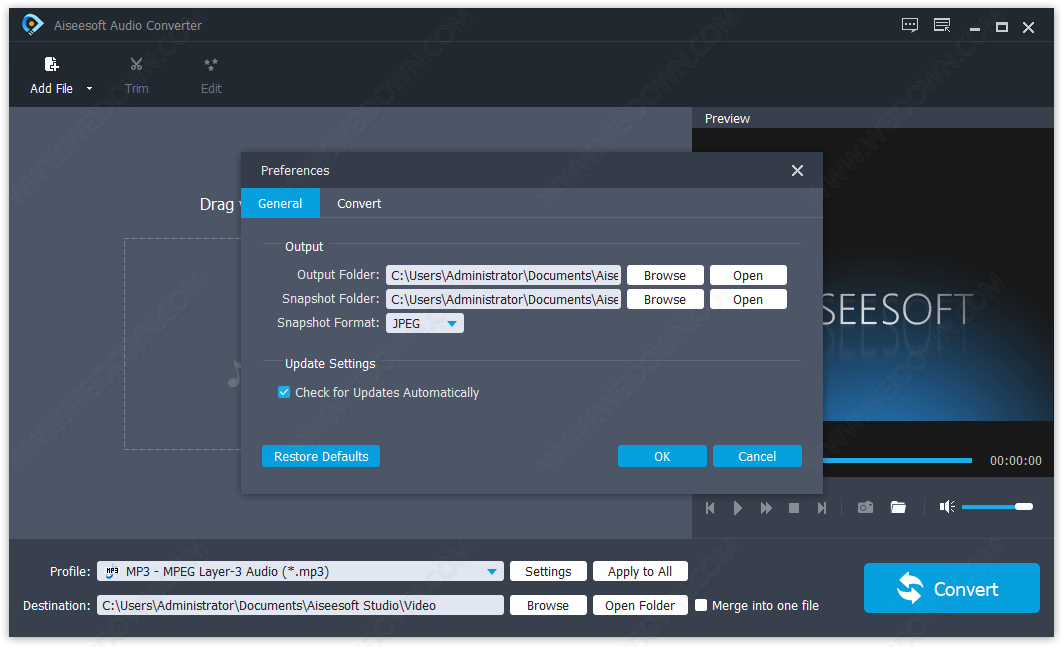Expand the Add File dropdown arrow
This screenshot has height=647, width=1063.
pos(89,89)
